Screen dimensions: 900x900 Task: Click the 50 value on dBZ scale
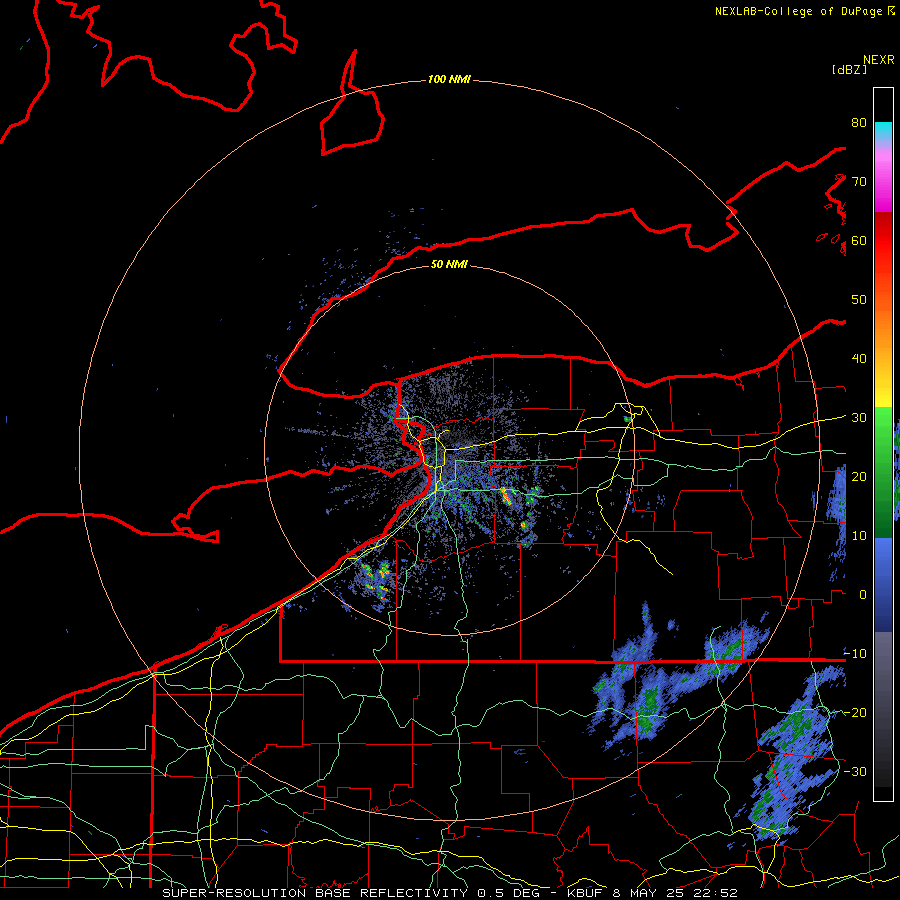coord(859,300)
